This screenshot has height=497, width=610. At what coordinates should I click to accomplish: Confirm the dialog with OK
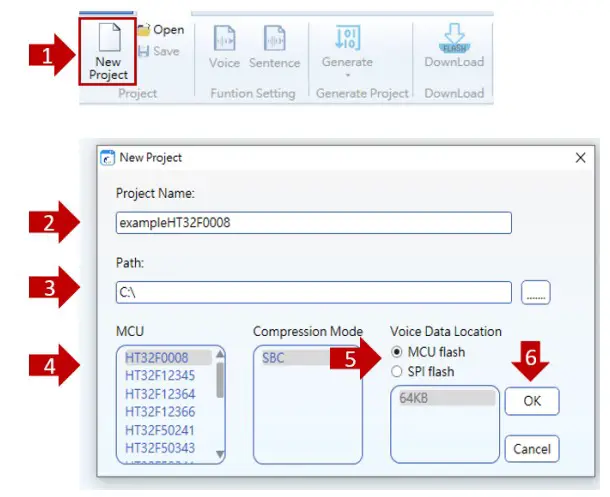[x=532, y=401]
